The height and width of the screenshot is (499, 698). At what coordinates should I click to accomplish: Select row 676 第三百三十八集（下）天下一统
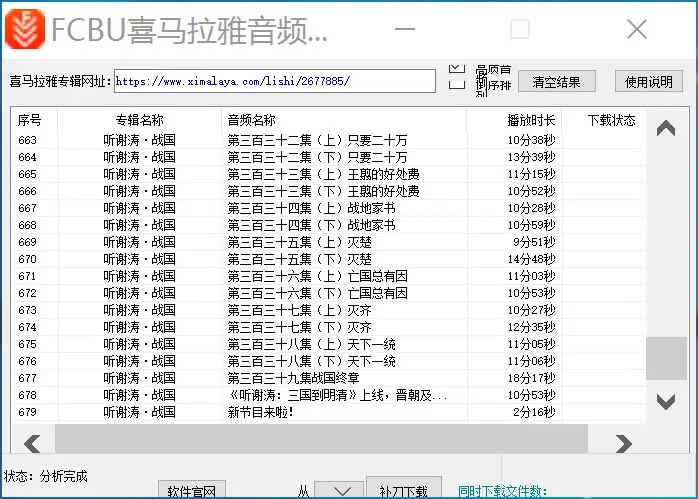point(329,361)
